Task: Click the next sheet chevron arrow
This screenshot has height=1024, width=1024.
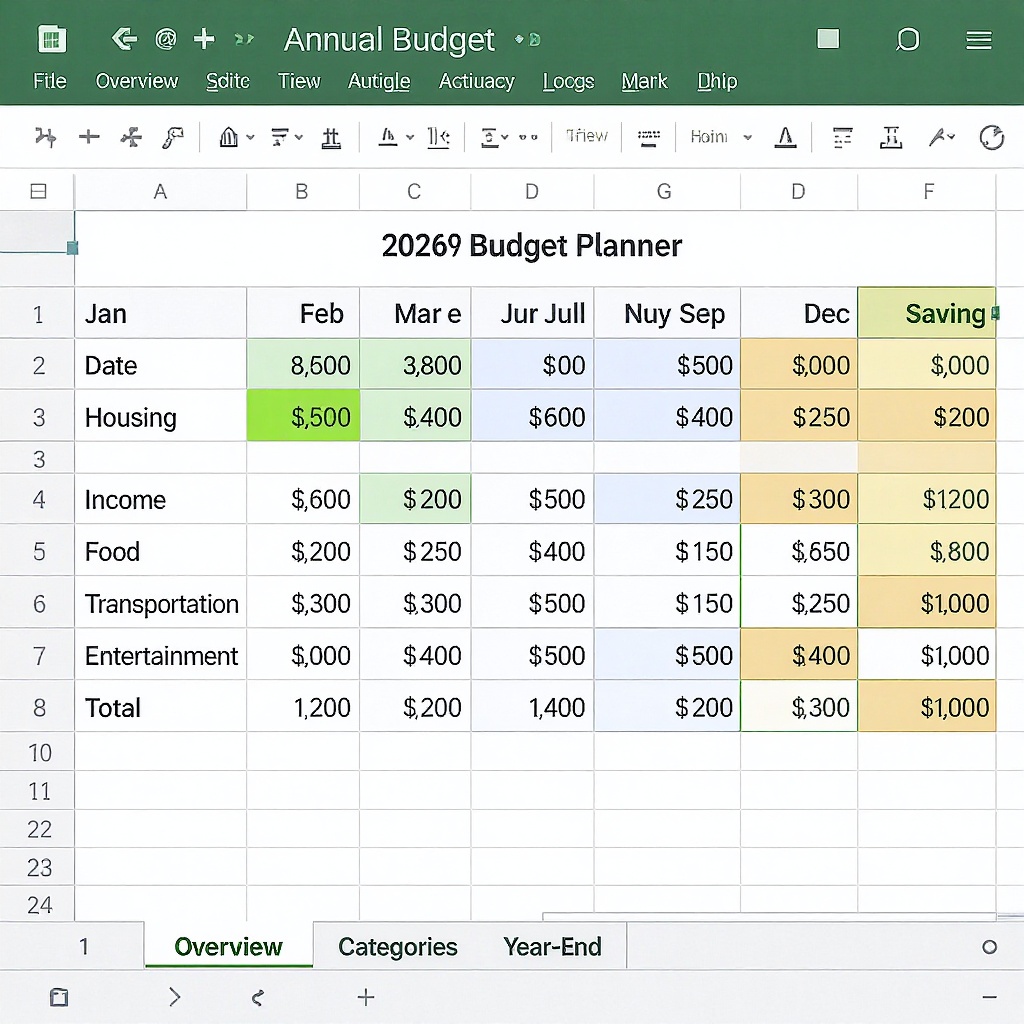Action: point(174,997)
